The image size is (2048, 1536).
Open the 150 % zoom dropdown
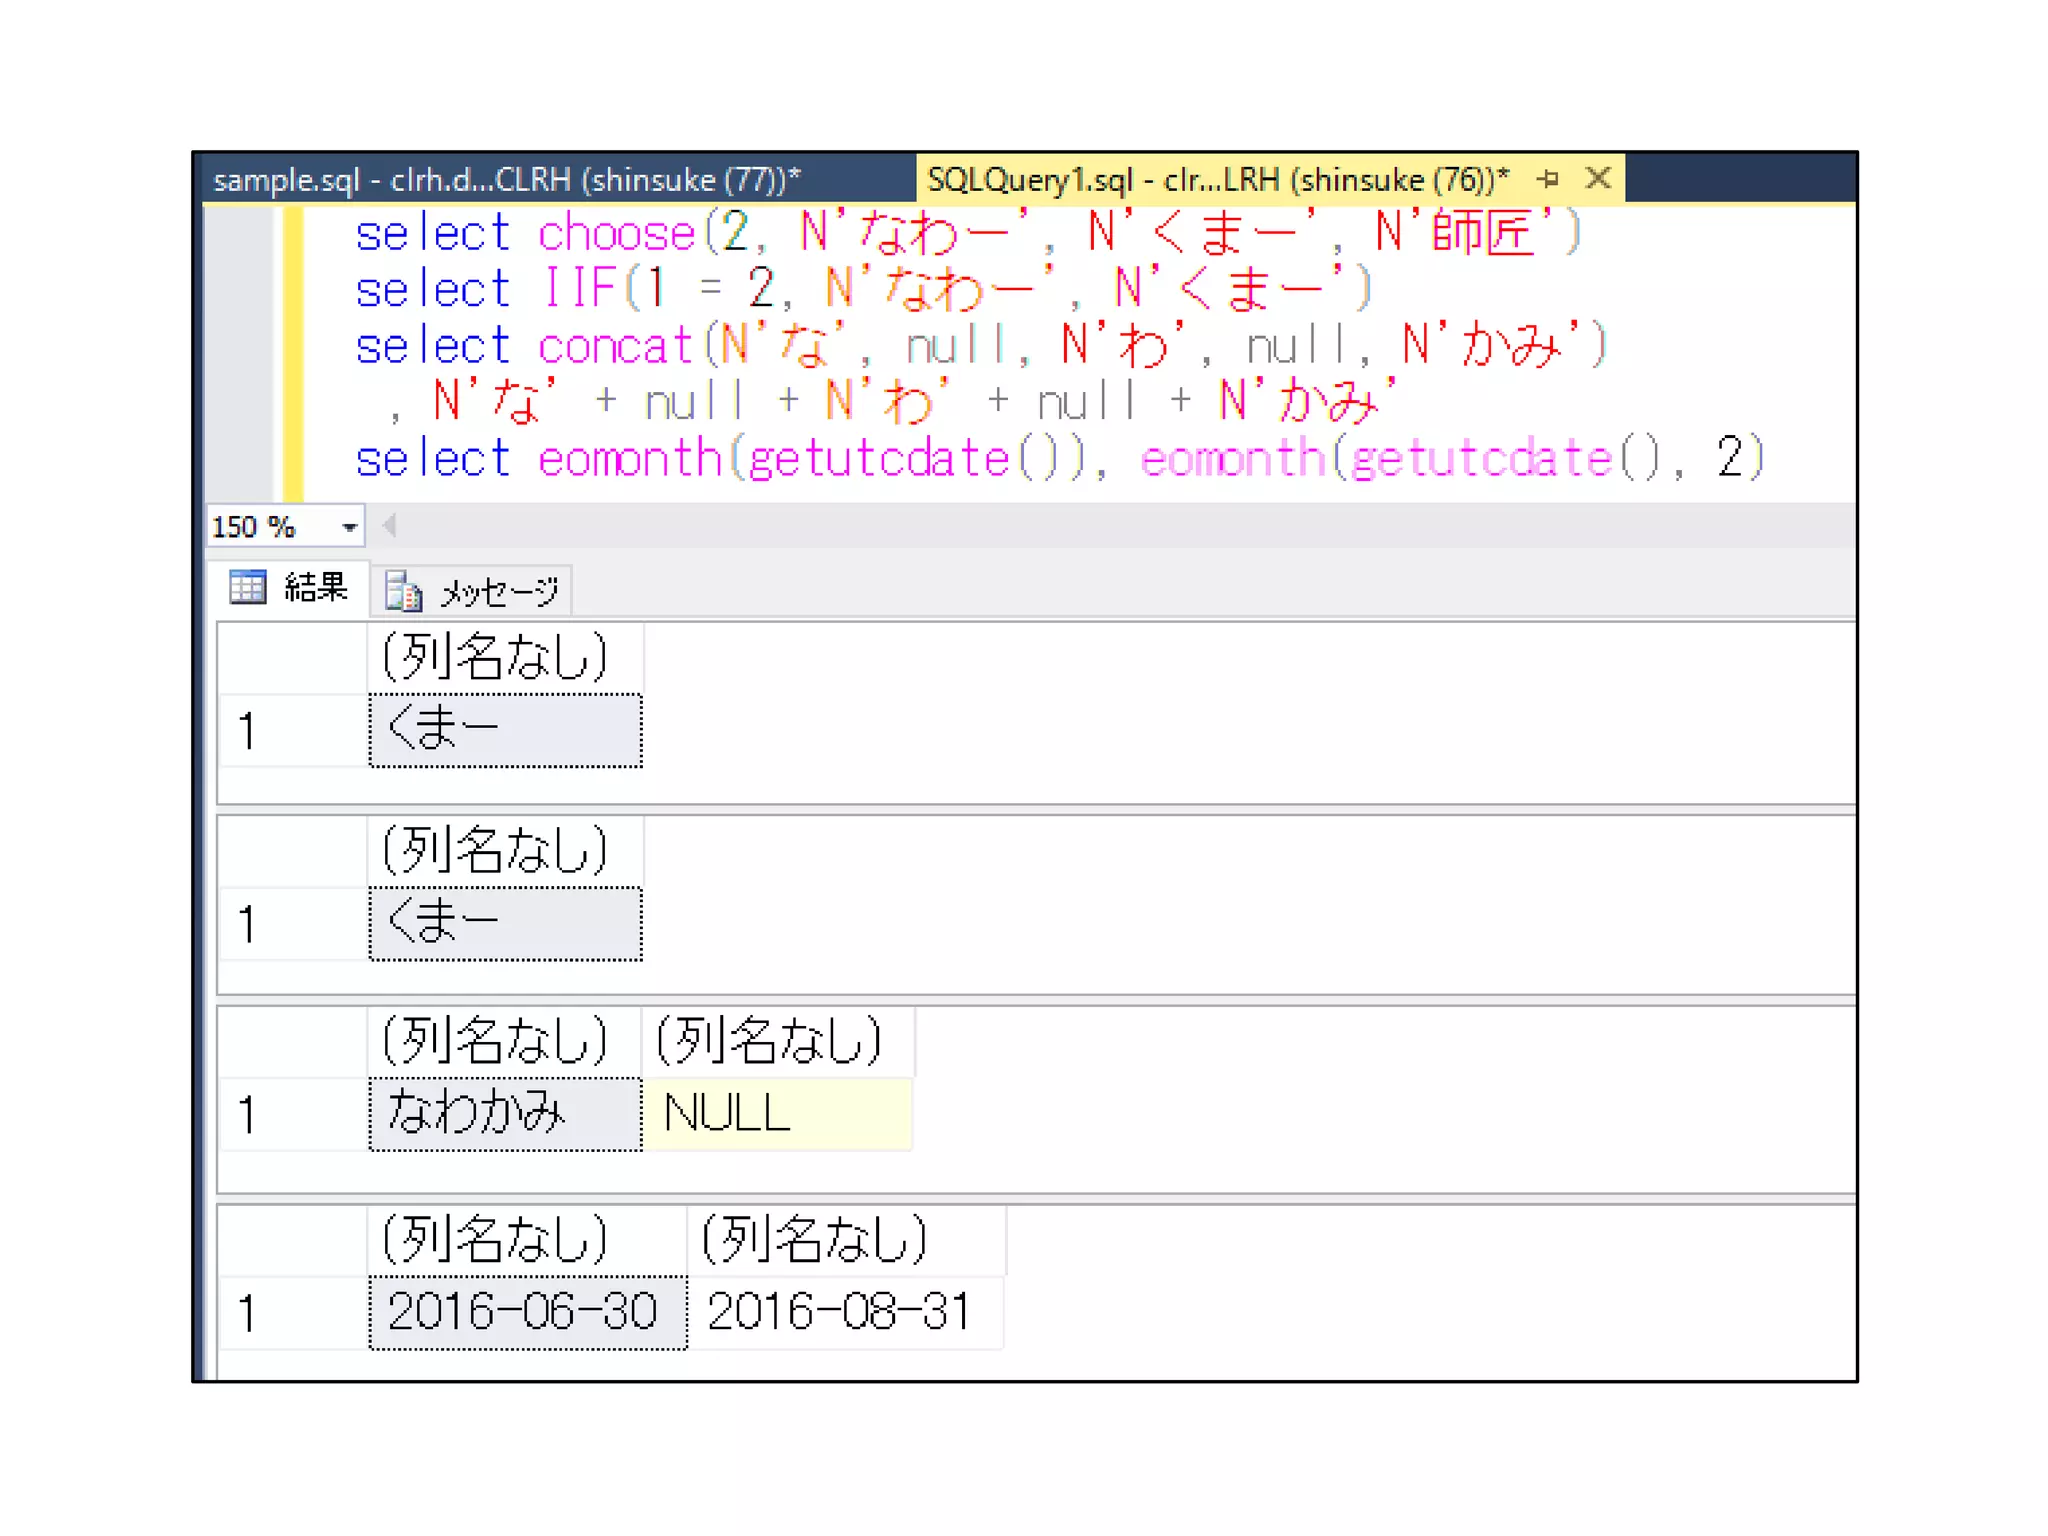[x=349, y=527]
